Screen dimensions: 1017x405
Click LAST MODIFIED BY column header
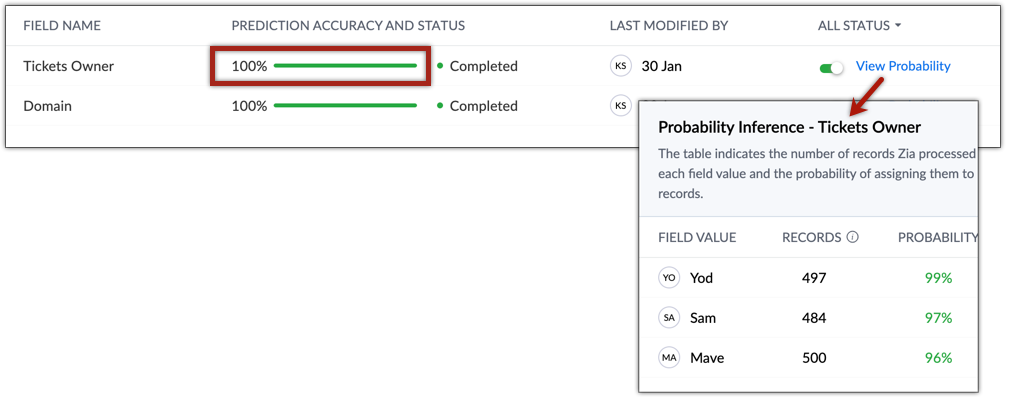[x=669, y=26]
